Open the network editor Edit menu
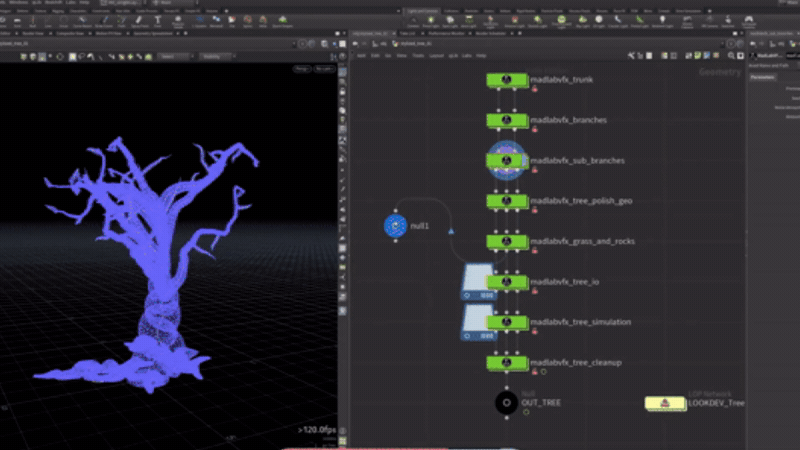 tap(375, 56)
